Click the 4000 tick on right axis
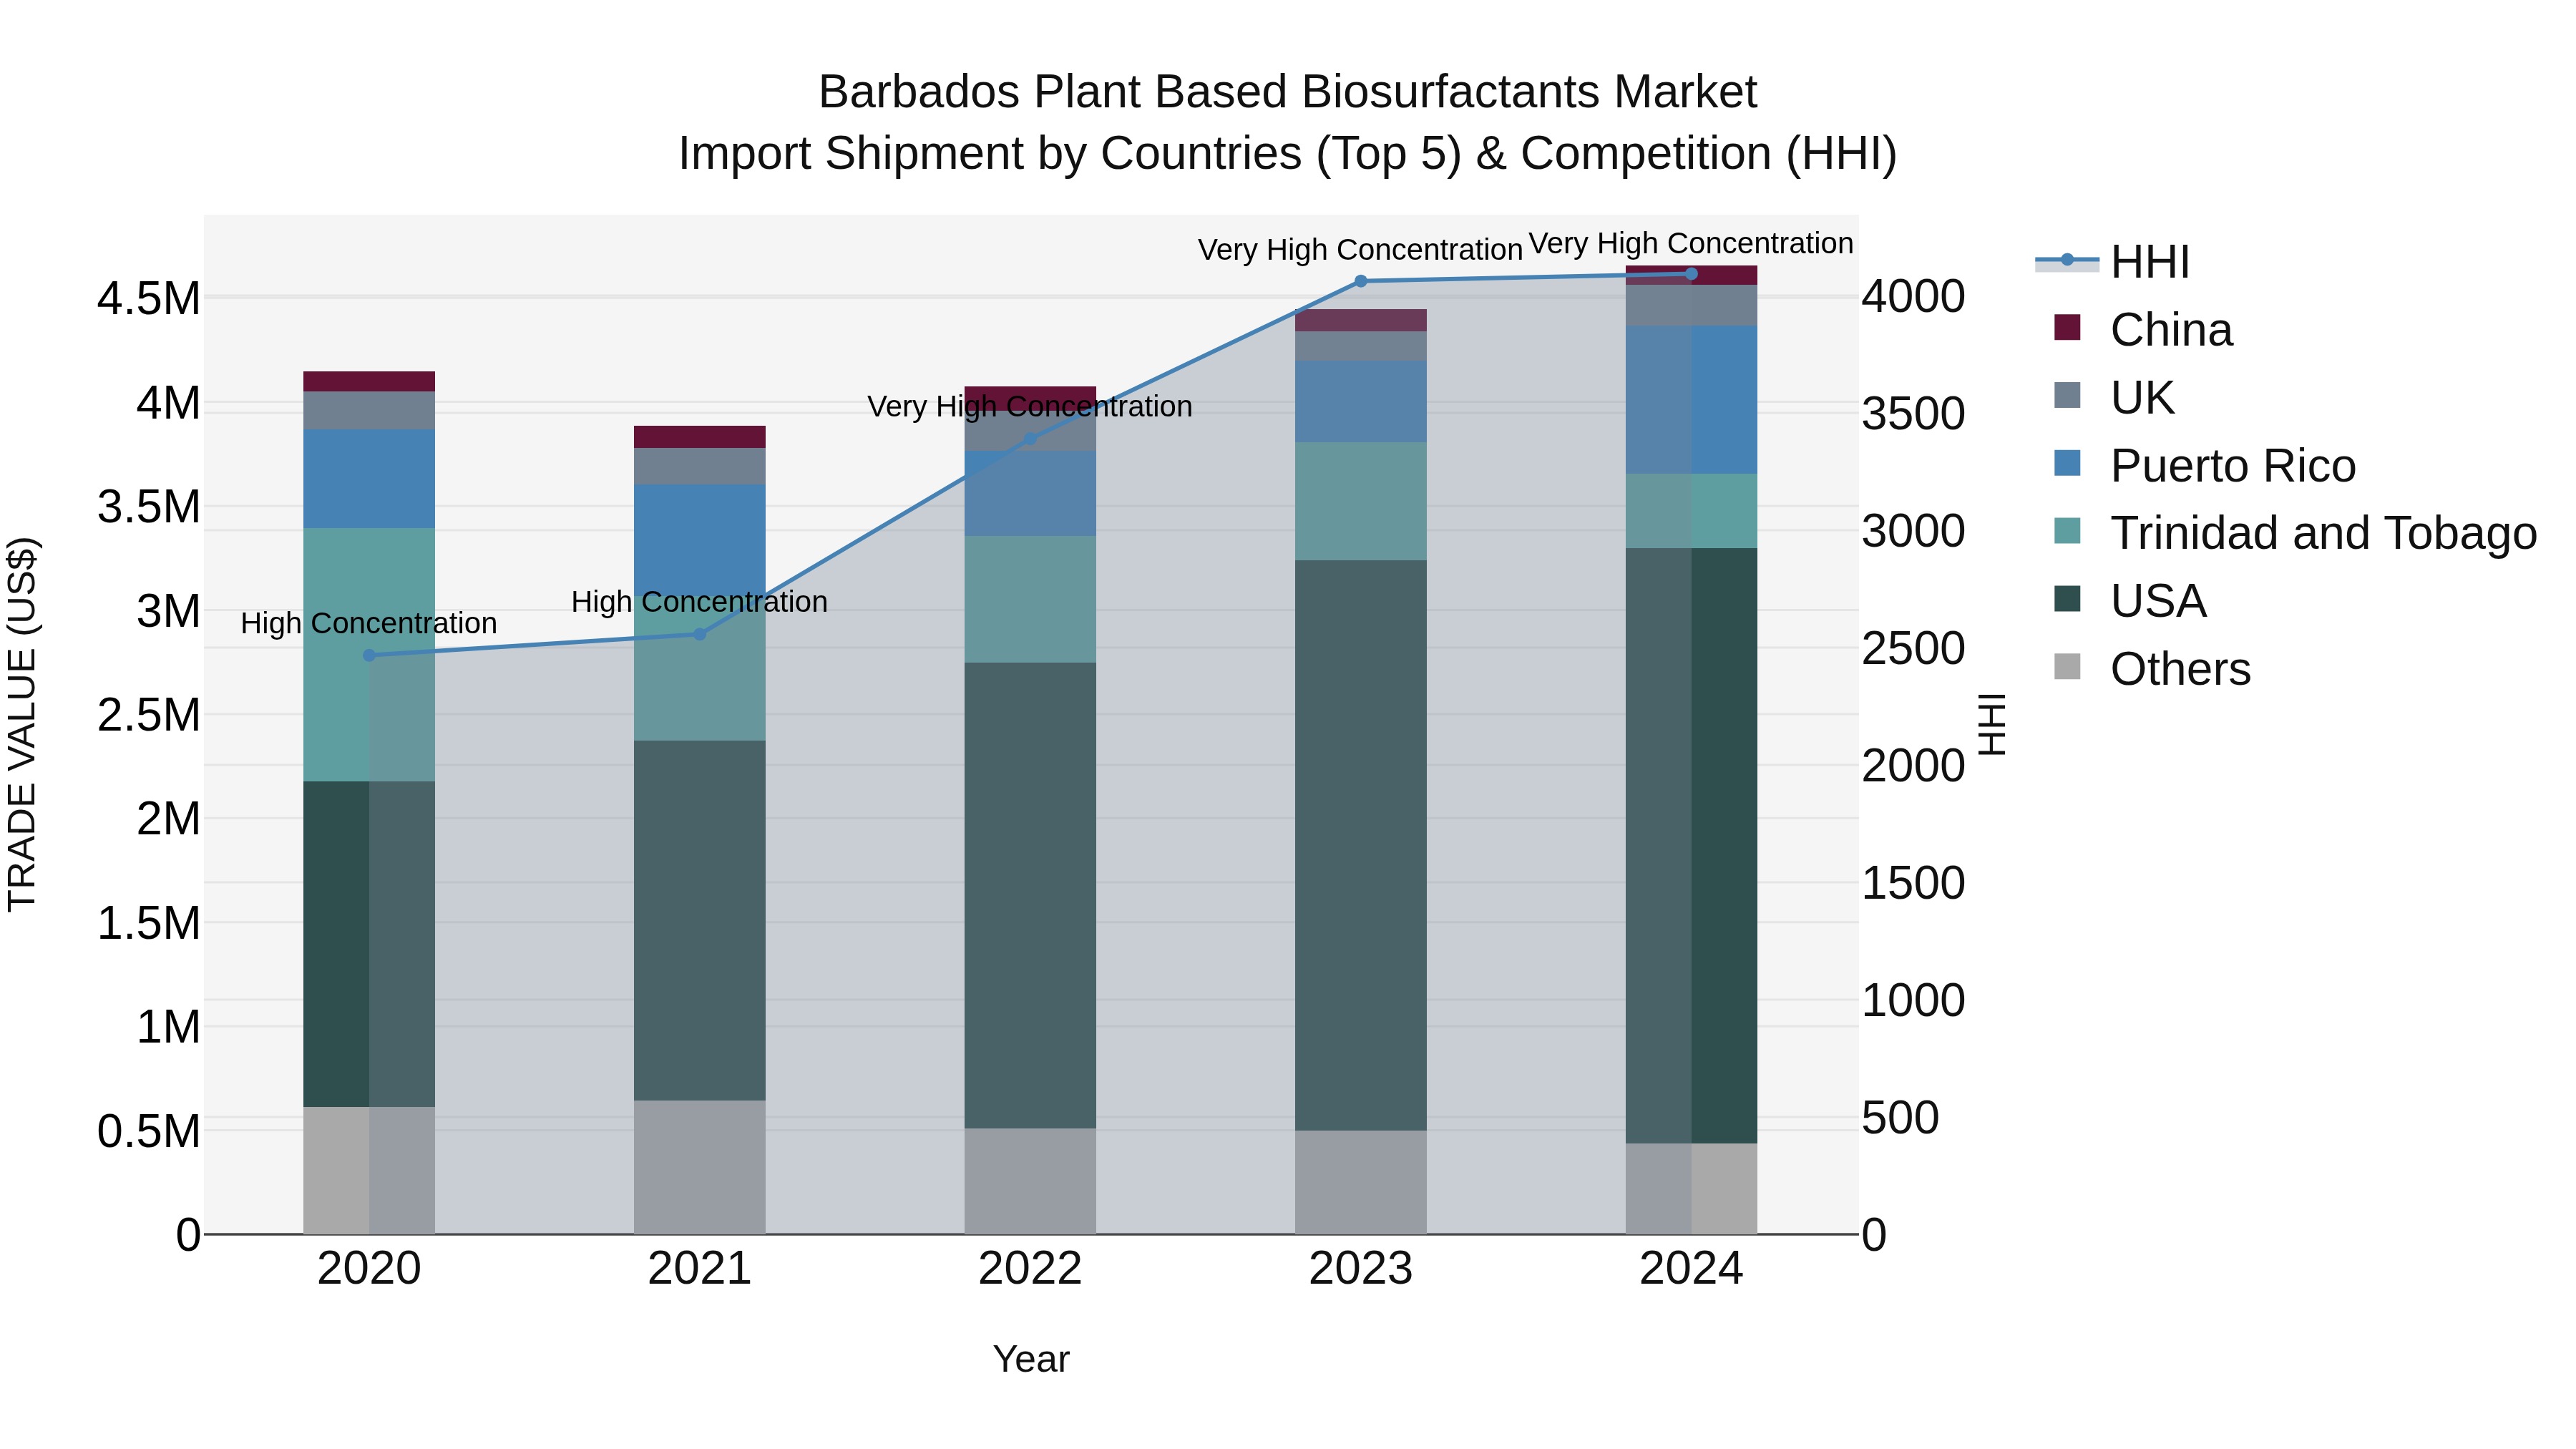This screenshot has width=2576, height=1449. tap(1914, 297)
